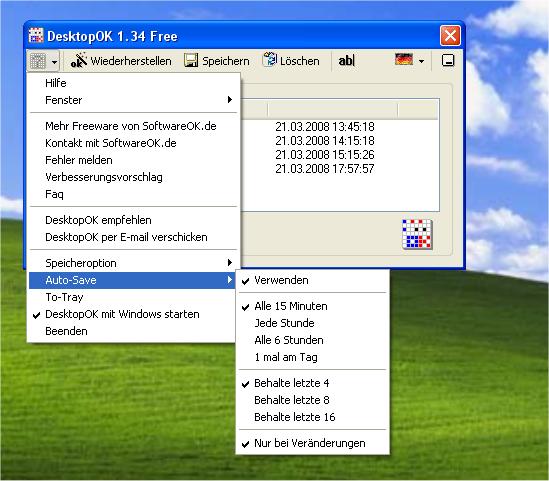Viewport: 549px width, 481px height.
Task: Toggle DesktopOK mit Windows starten
Action: 132,314
